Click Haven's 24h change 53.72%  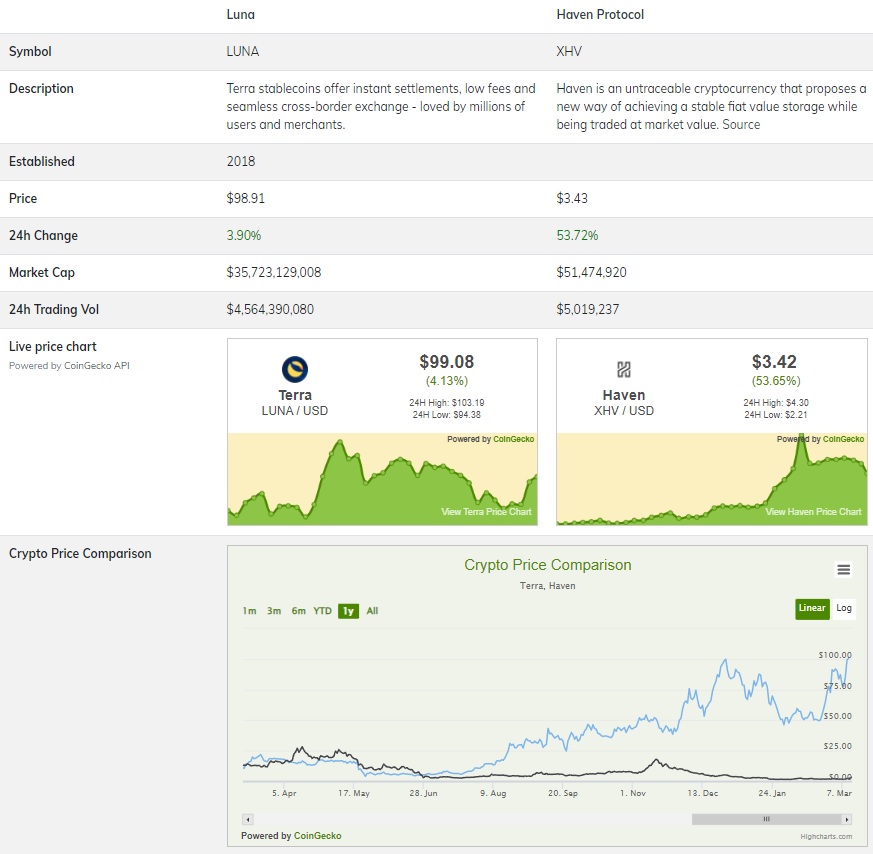coord(577,235)
